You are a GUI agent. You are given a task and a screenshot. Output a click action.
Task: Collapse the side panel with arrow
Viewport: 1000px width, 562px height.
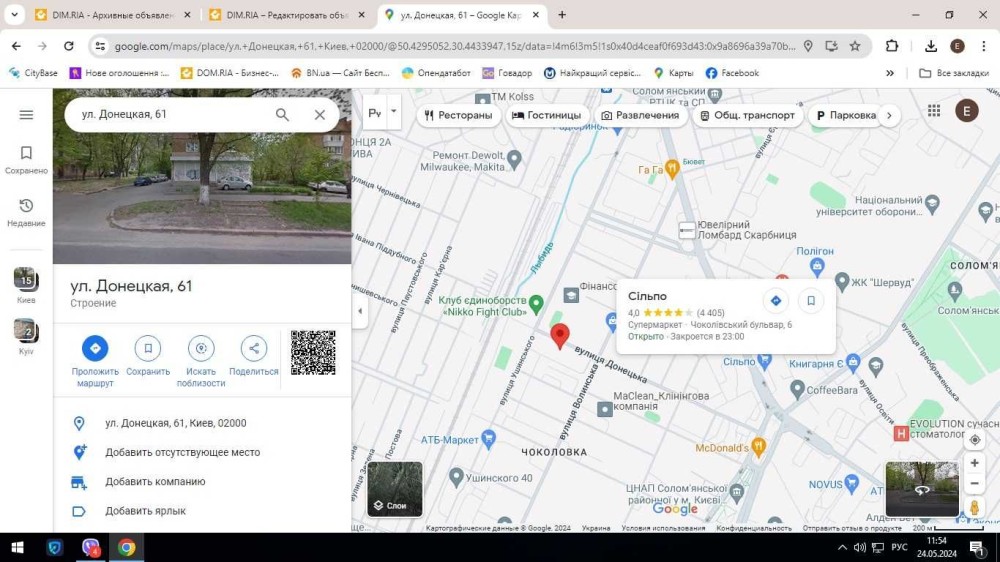coord(360,311)
